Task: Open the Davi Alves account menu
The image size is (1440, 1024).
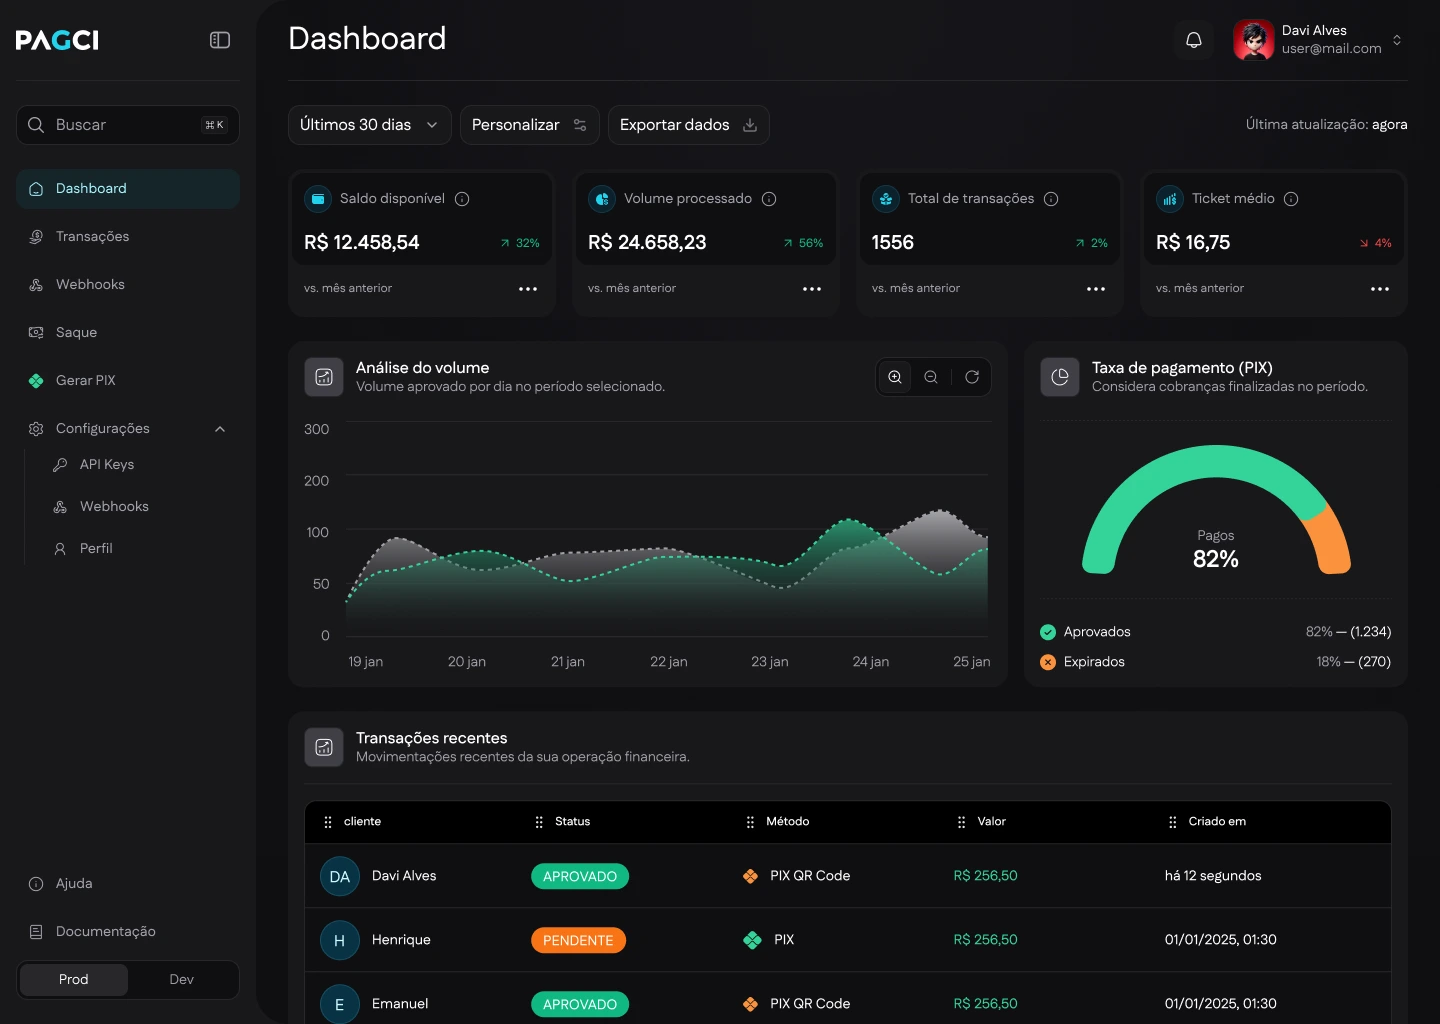Action: tap(1318, 40)
